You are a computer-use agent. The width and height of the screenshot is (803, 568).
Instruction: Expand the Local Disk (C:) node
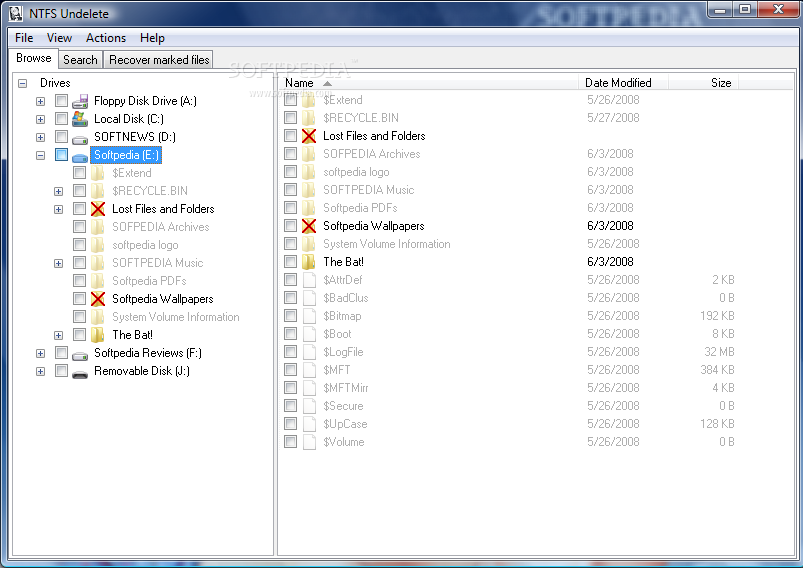(x=40, y=119)
